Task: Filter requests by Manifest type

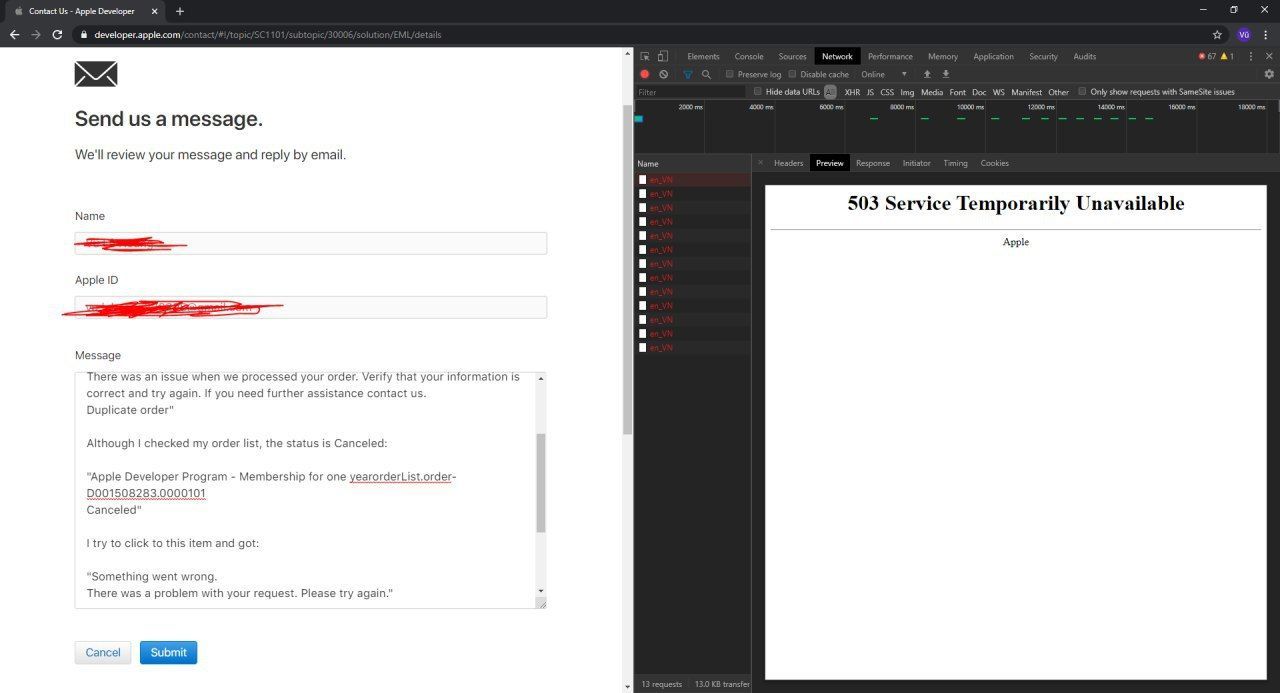Action: click(x=1026, y=92)
